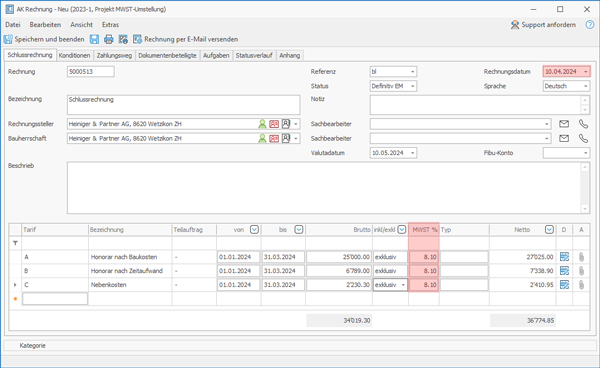Screen dimensions: 600x368
Task: Open the Ansicht menu
Action: click(81, 24)
